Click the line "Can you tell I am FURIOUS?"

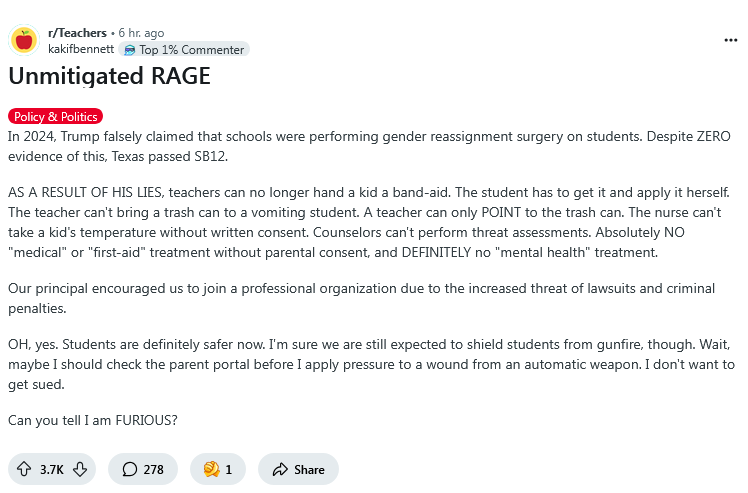pyautogui.click(x=93, y=419)
